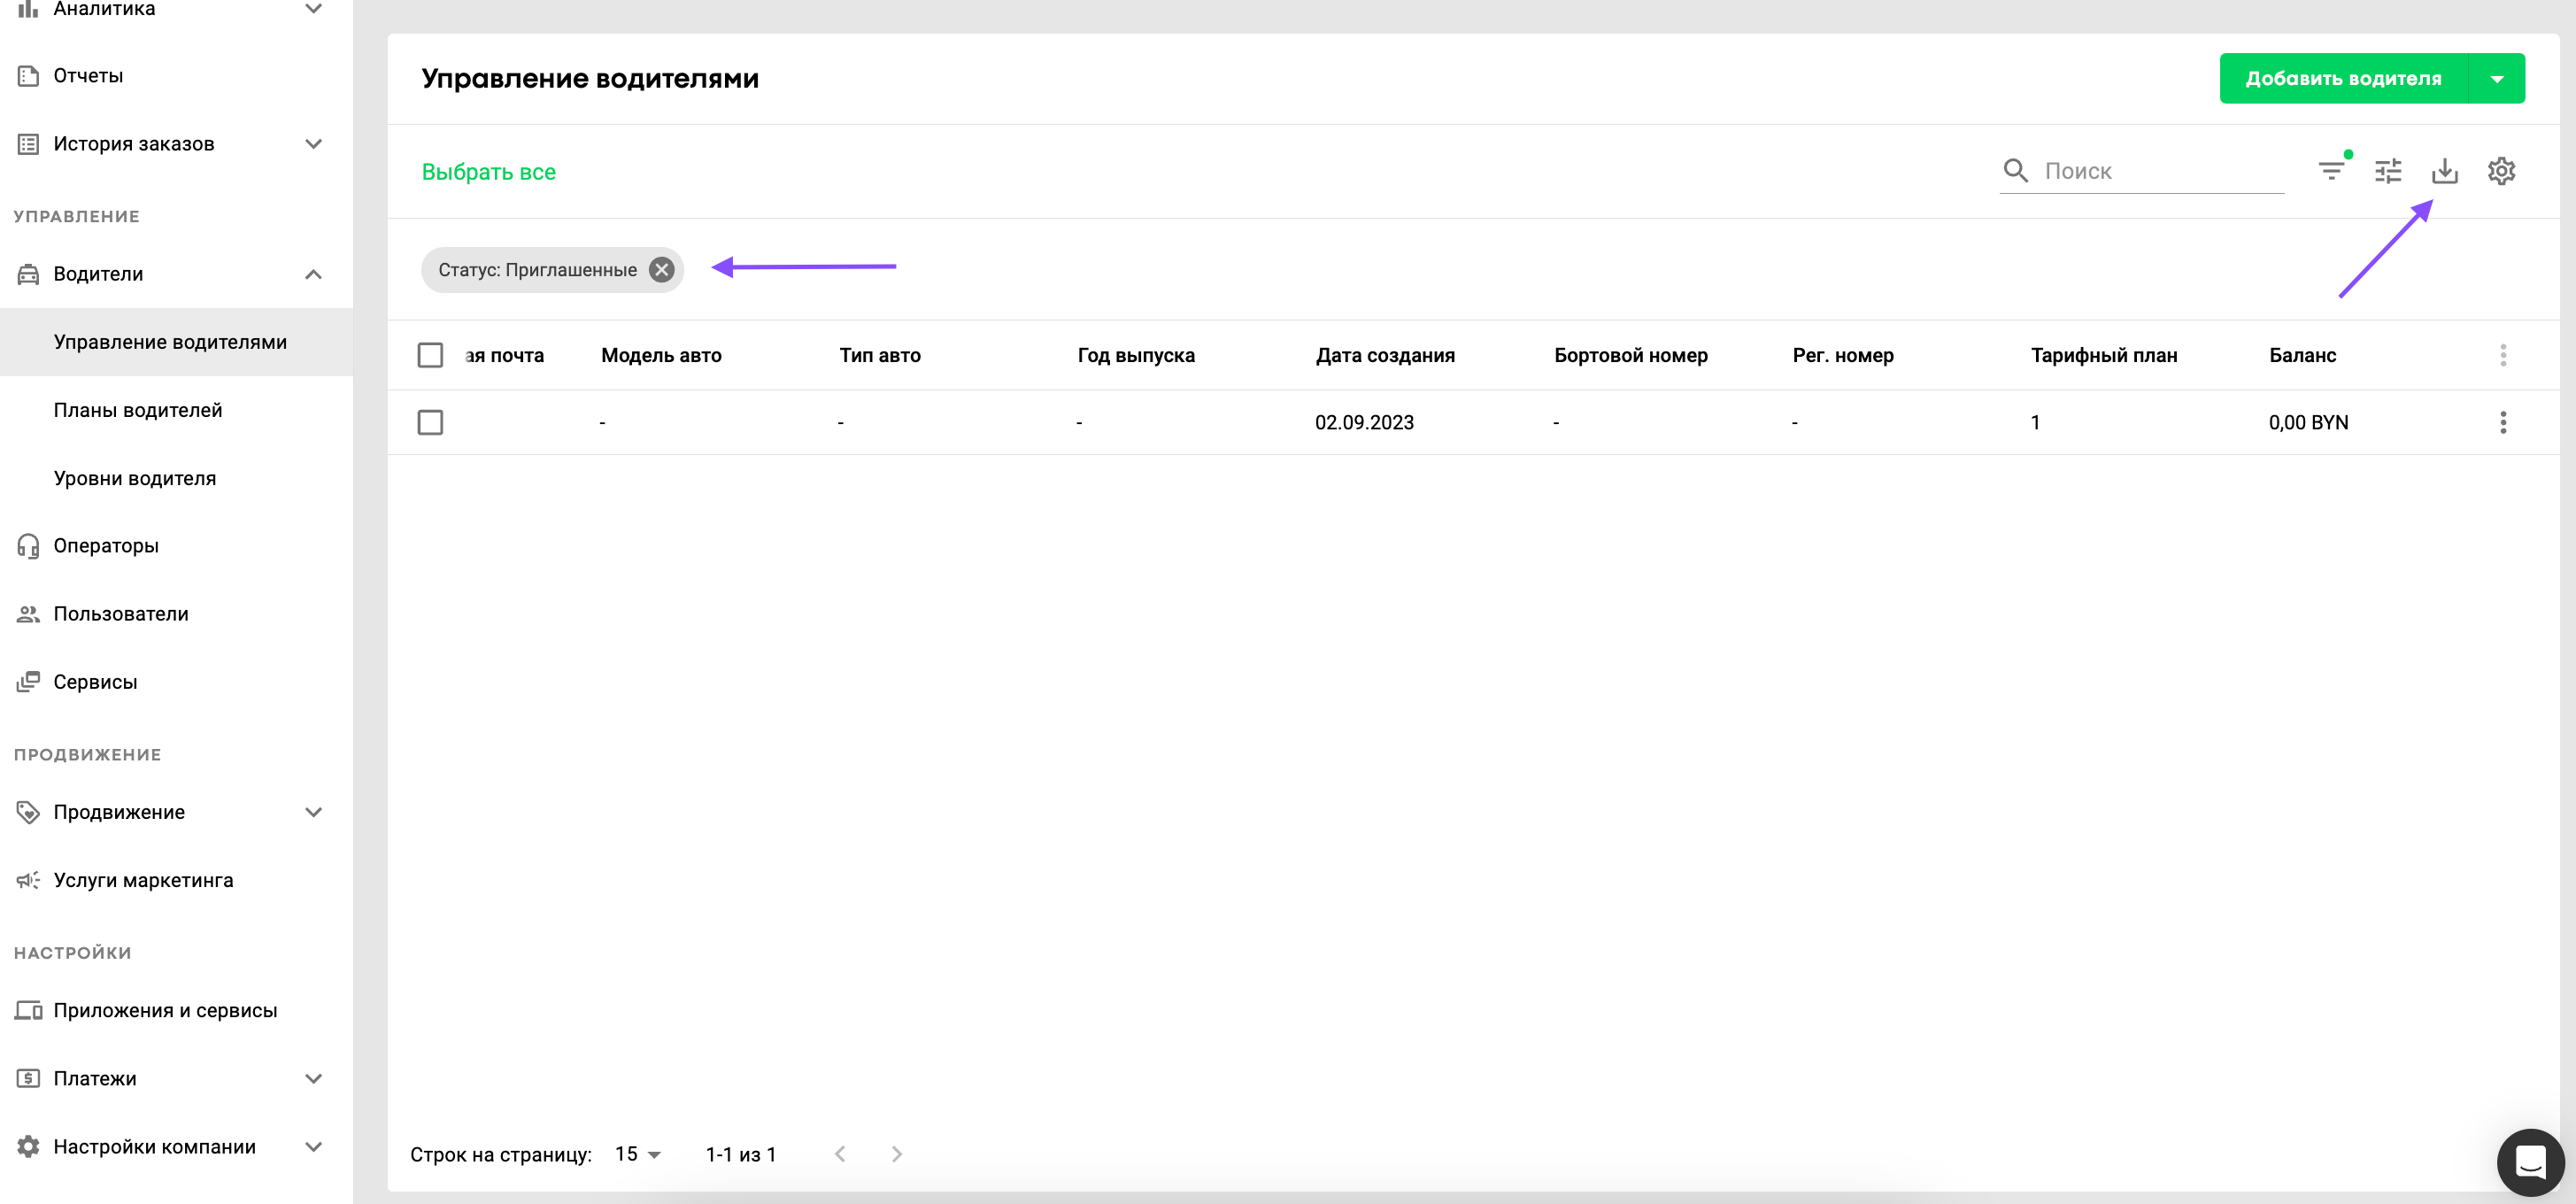Open the table settings gear icon

pyautogui.click(x=2501, y=171)
